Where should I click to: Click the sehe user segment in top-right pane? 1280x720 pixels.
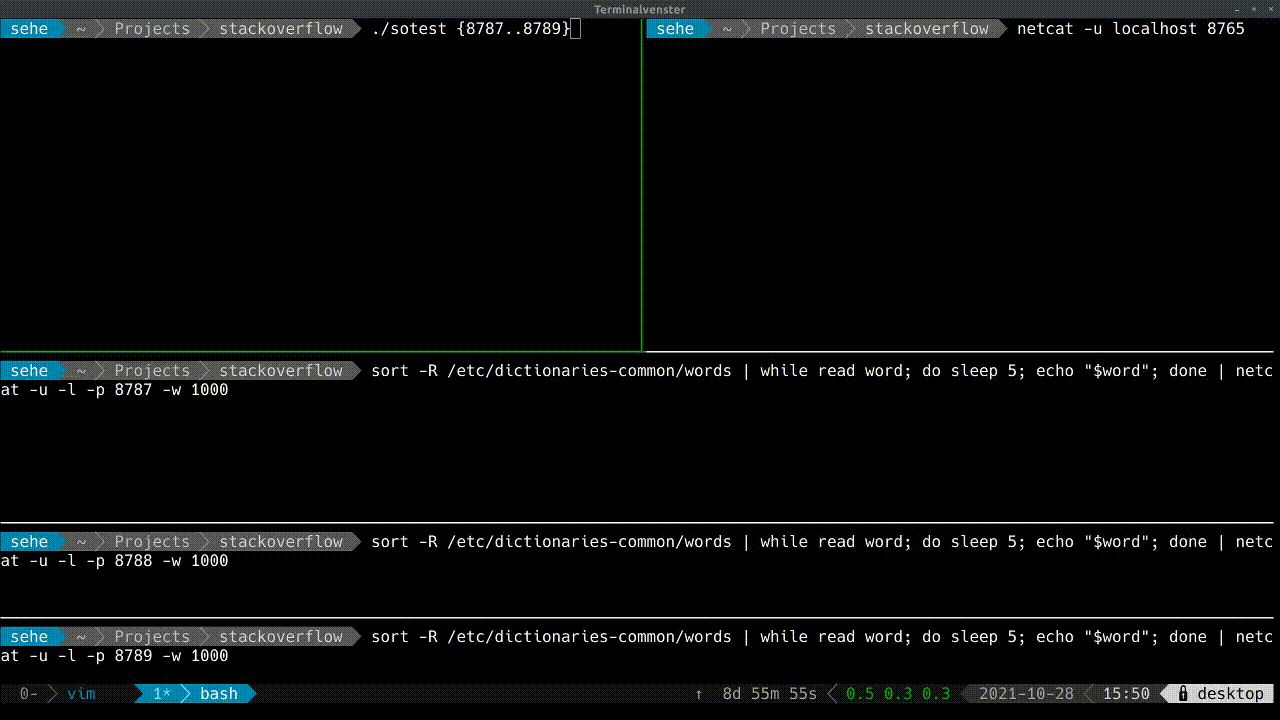(675, 28)
